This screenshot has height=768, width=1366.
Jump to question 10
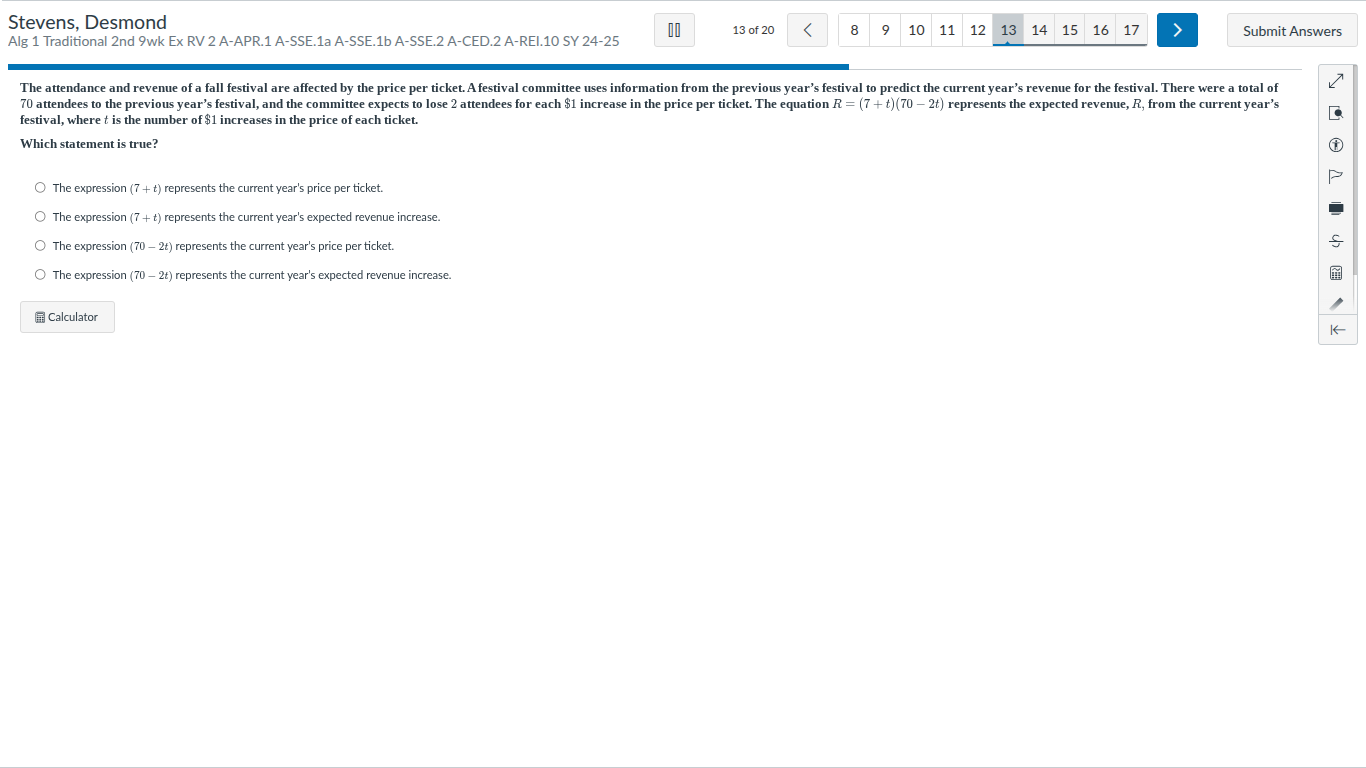click(x=916, y=30)
